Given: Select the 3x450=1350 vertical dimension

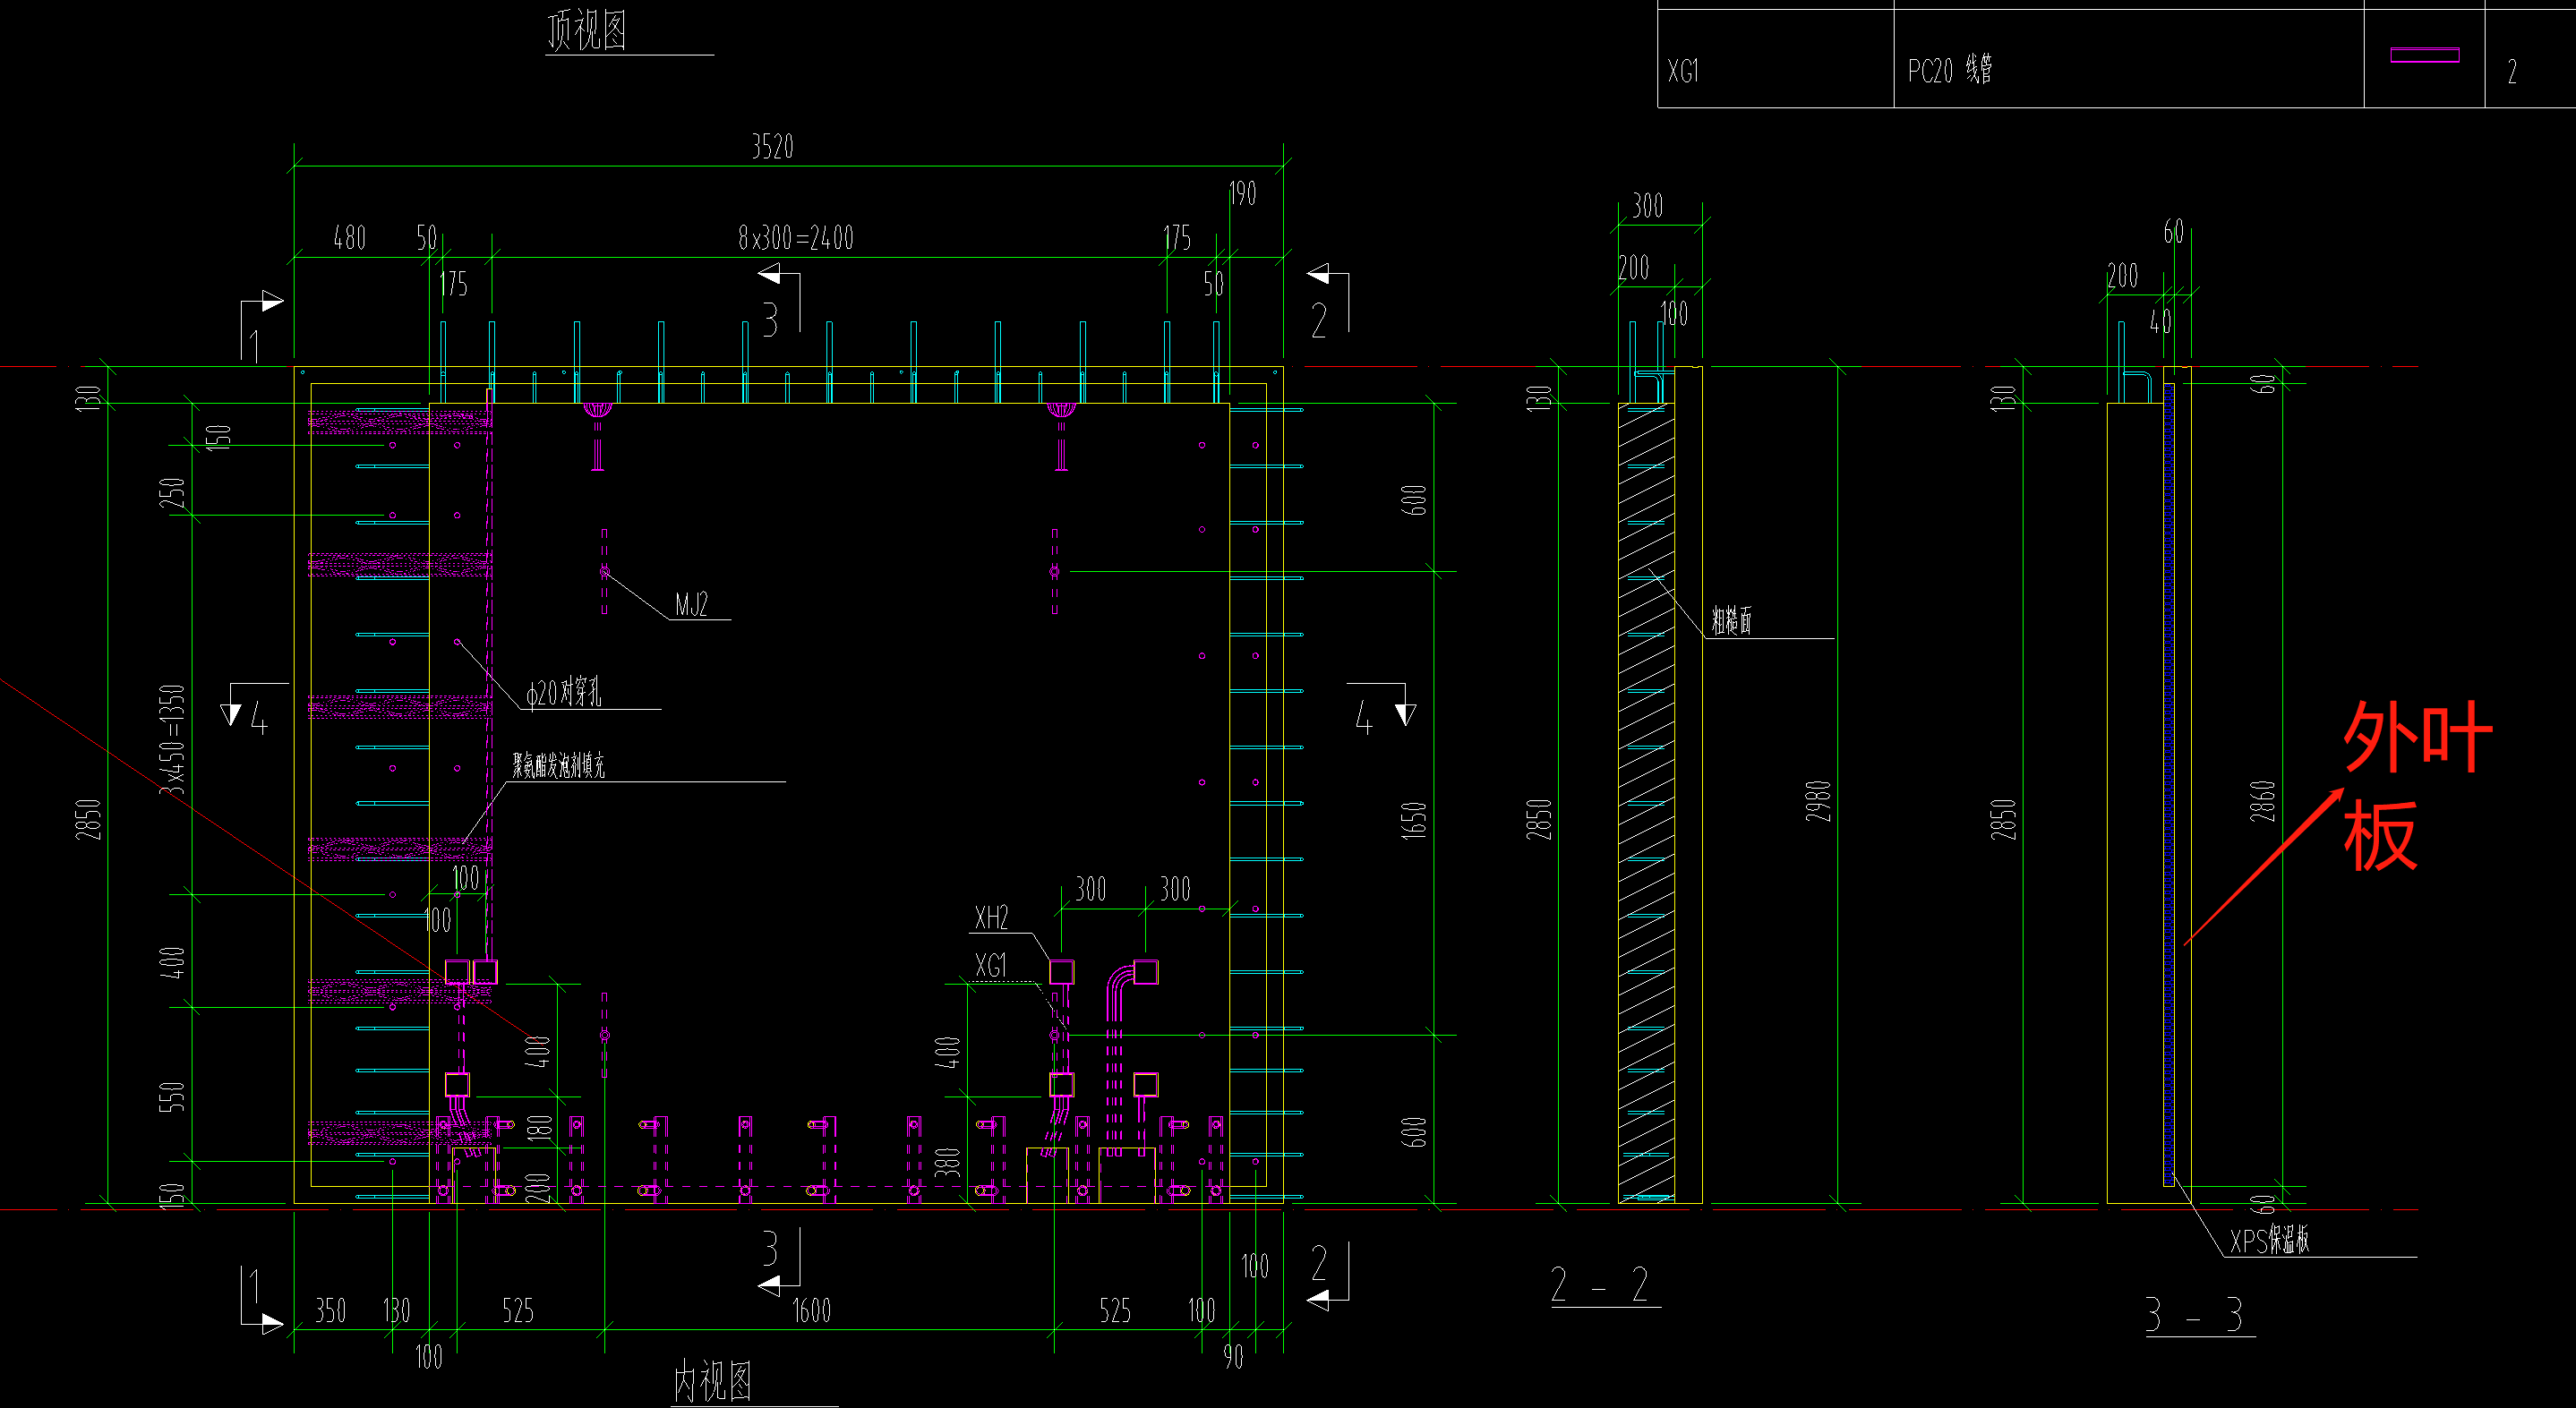Looking at the screenshot, I should pyautogui.click(x=173, y=739).
